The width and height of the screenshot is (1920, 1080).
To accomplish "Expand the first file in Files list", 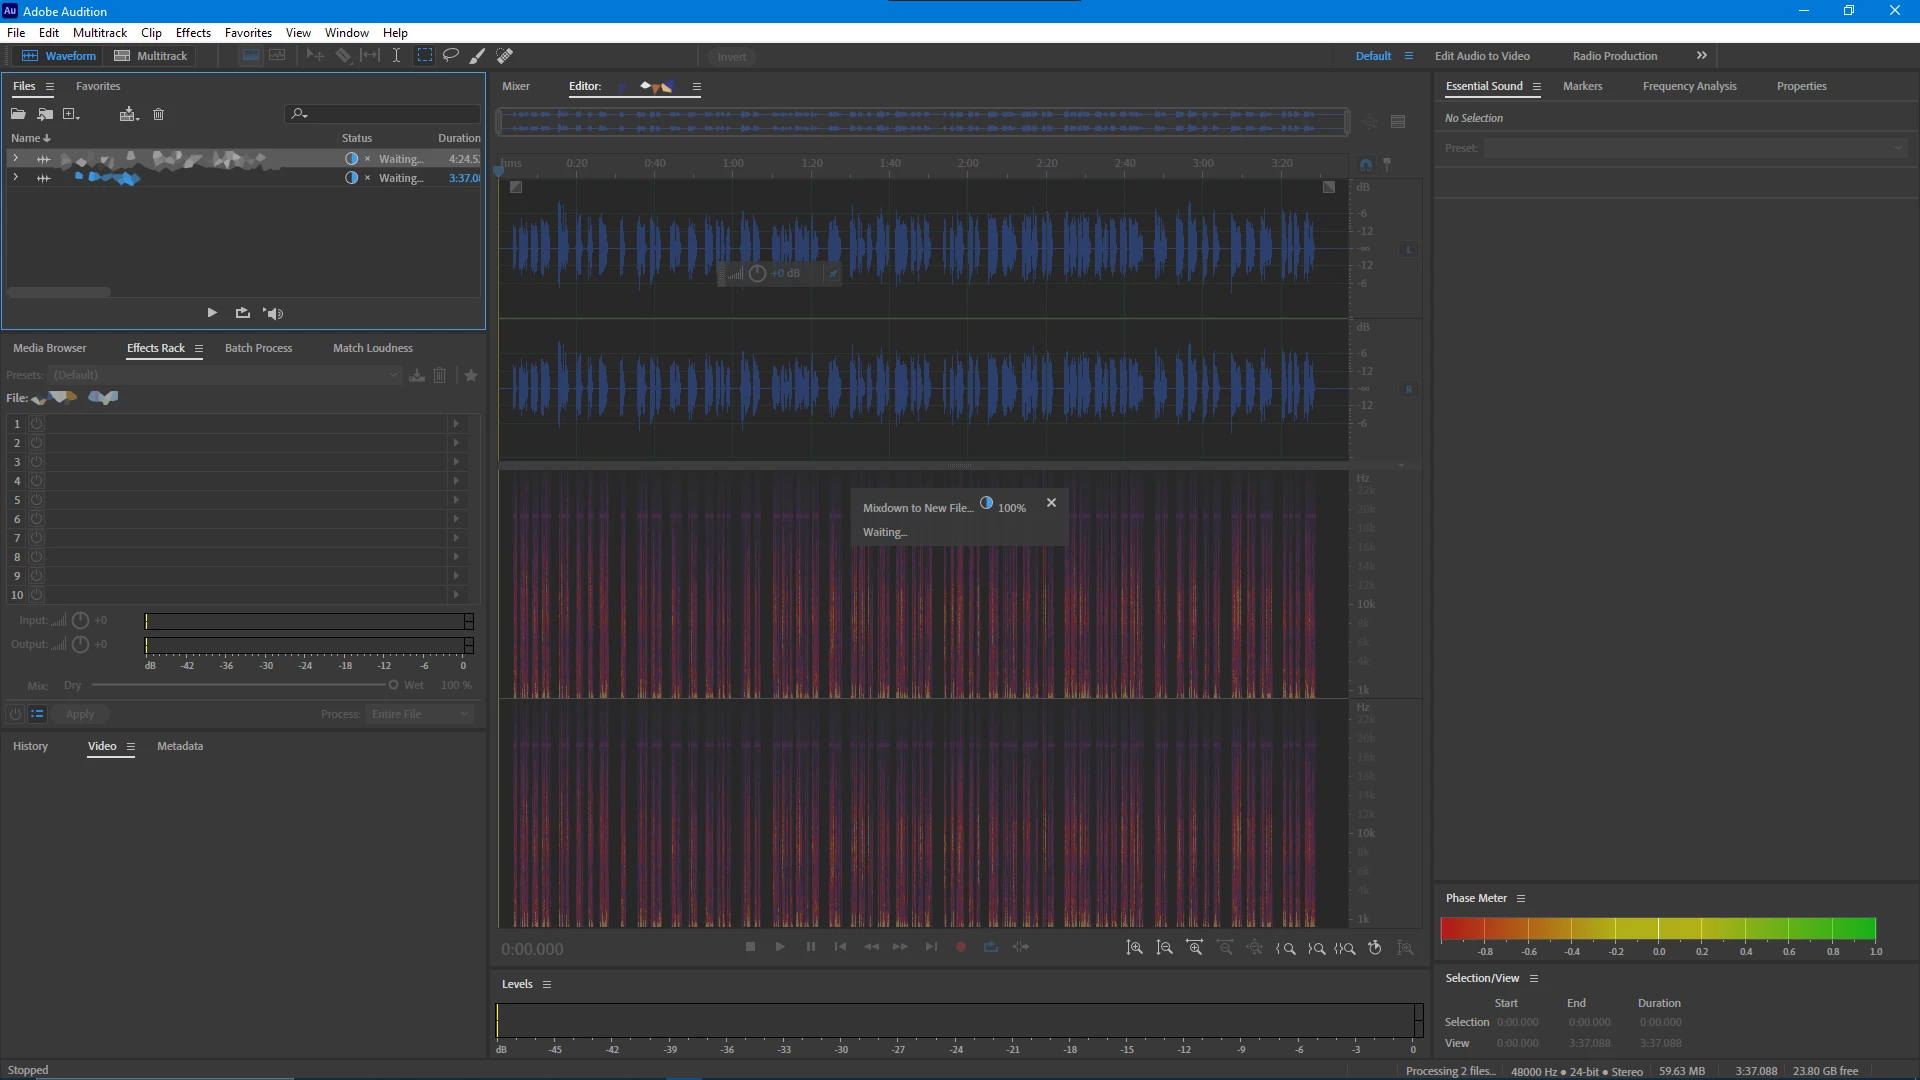I will (x=15, y=158).
